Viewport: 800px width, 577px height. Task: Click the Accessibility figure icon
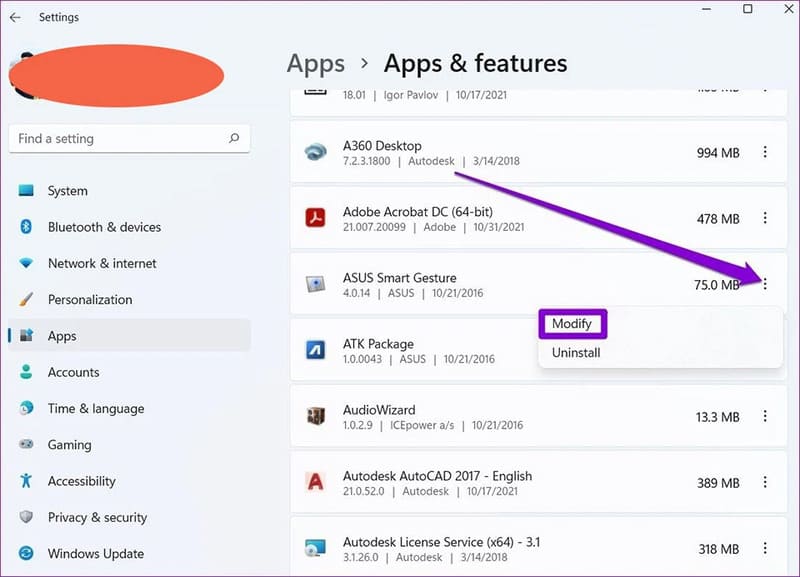coord(26,481)
